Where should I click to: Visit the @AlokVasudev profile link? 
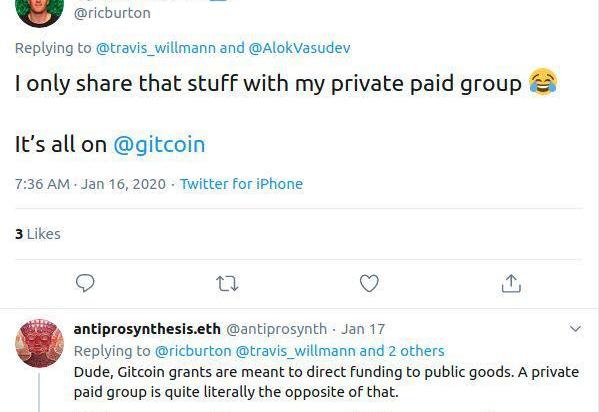pyautogui.click(x=299, y=48)
